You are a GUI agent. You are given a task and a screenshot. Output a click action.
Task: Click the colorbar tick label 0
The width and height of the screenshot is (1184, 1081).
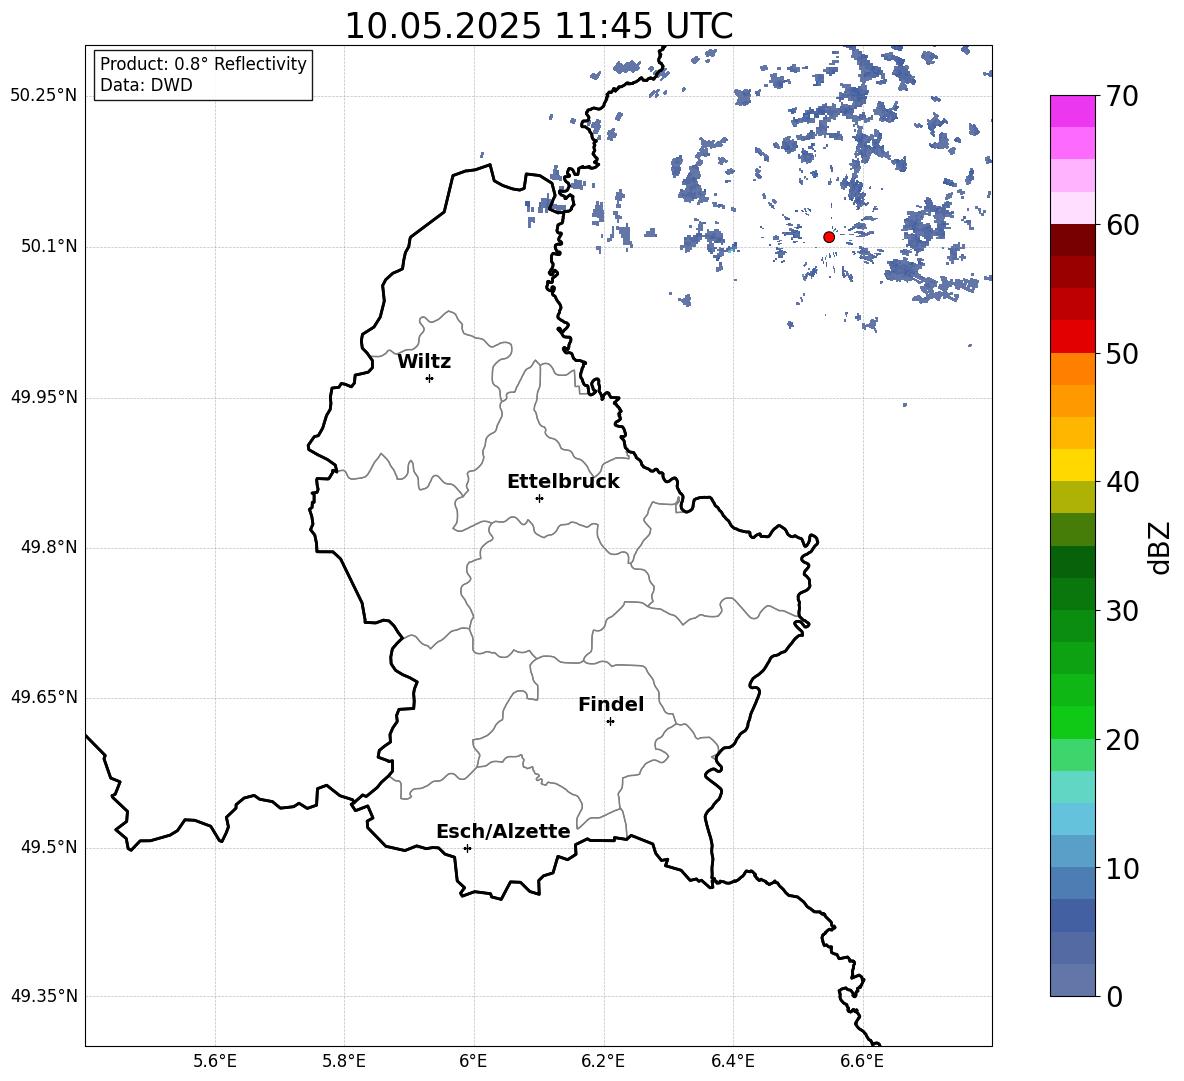[1115, 996]
